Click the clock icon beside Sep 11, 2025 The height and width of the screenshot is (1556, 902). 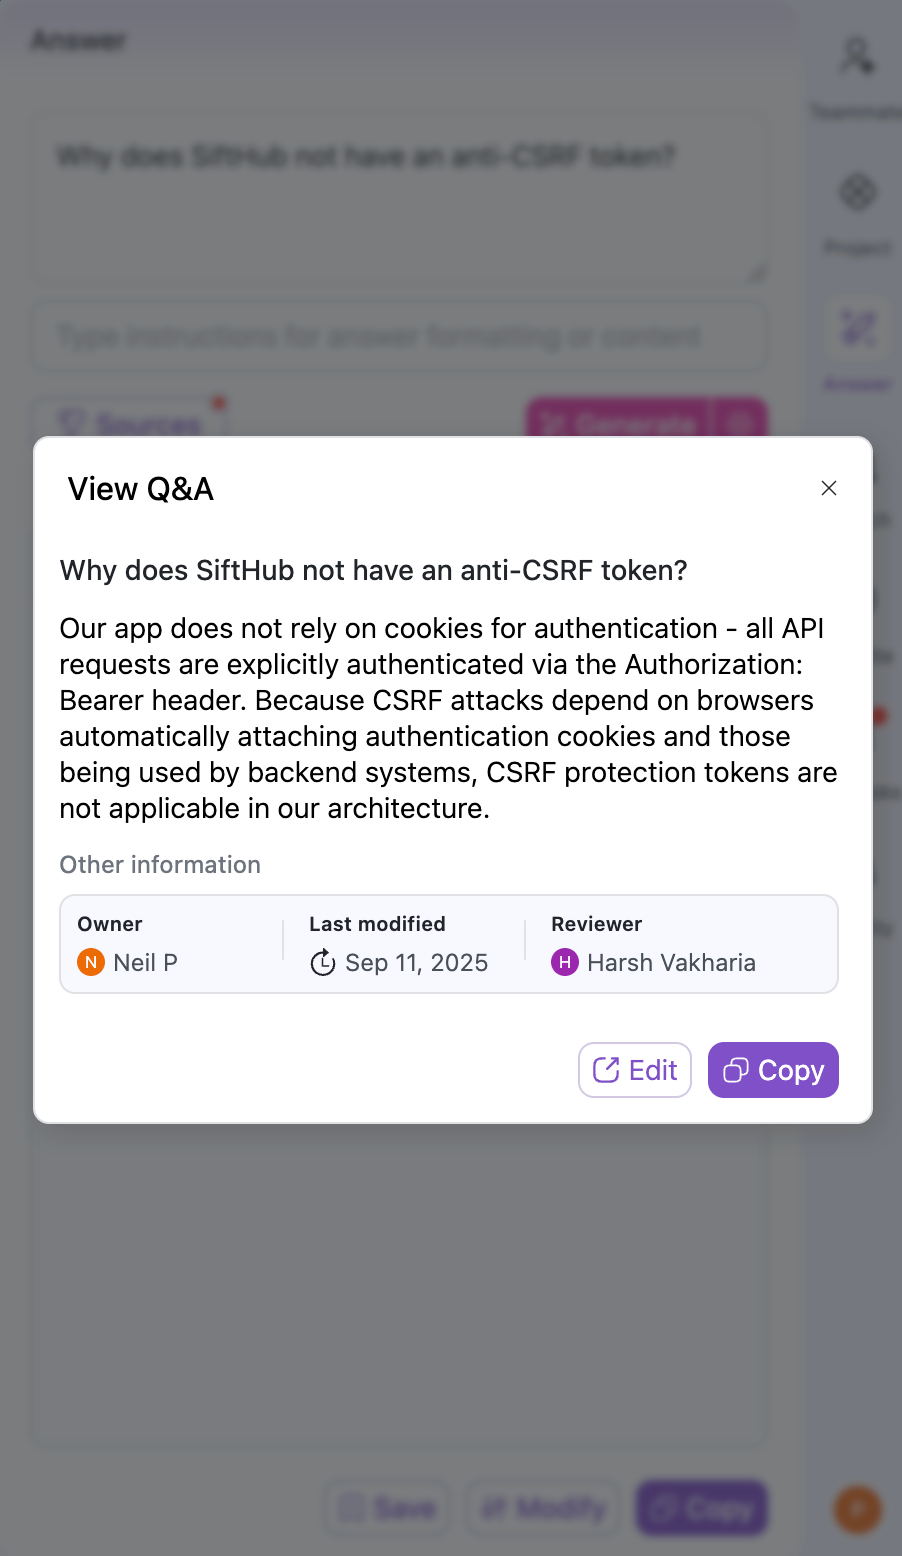(x=323, y=963)
